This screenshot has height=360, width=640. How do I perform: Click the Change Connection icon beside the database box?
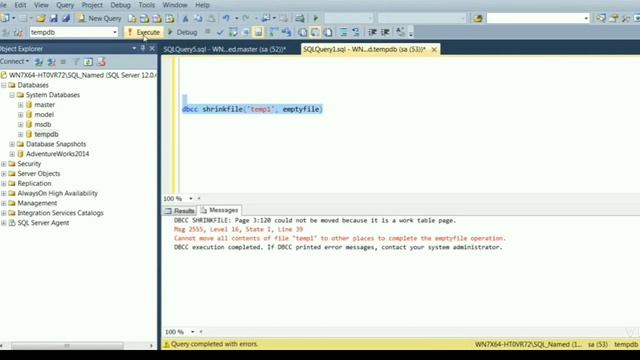(18, 32)
